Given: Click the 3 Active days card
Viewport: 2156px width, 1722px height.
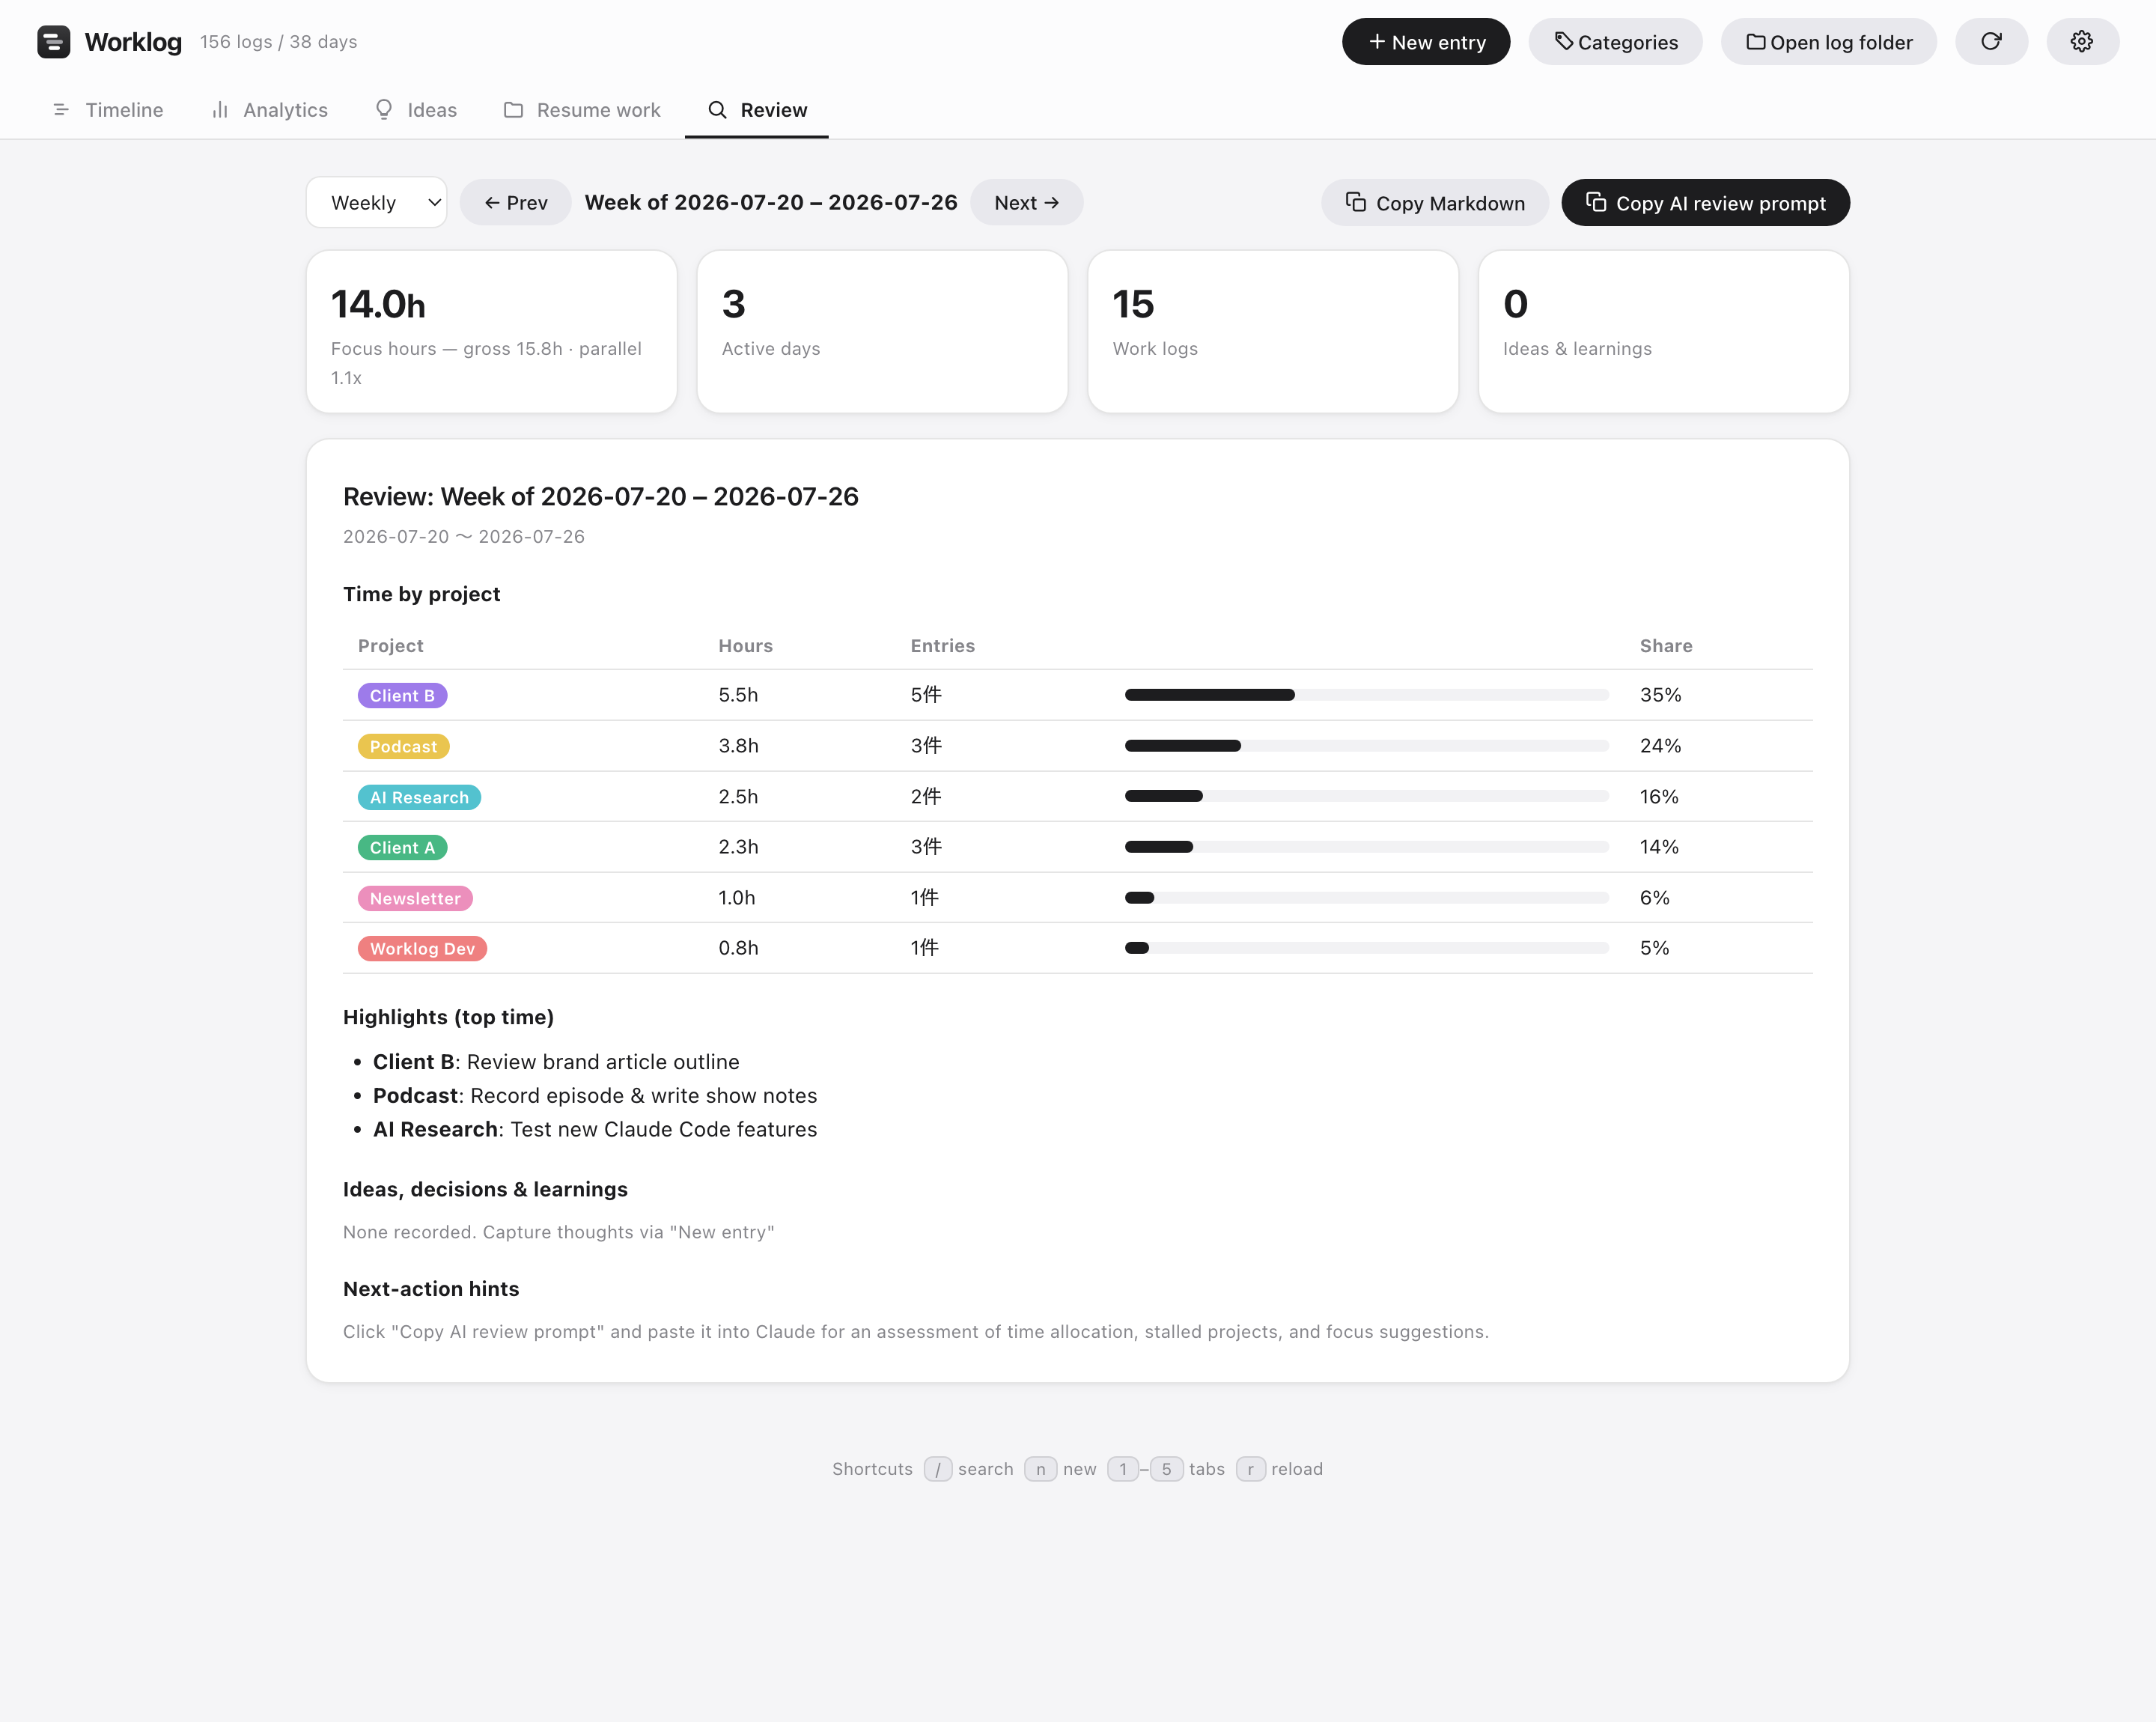Looking at the screenshot, I should (x=882, y=332).
